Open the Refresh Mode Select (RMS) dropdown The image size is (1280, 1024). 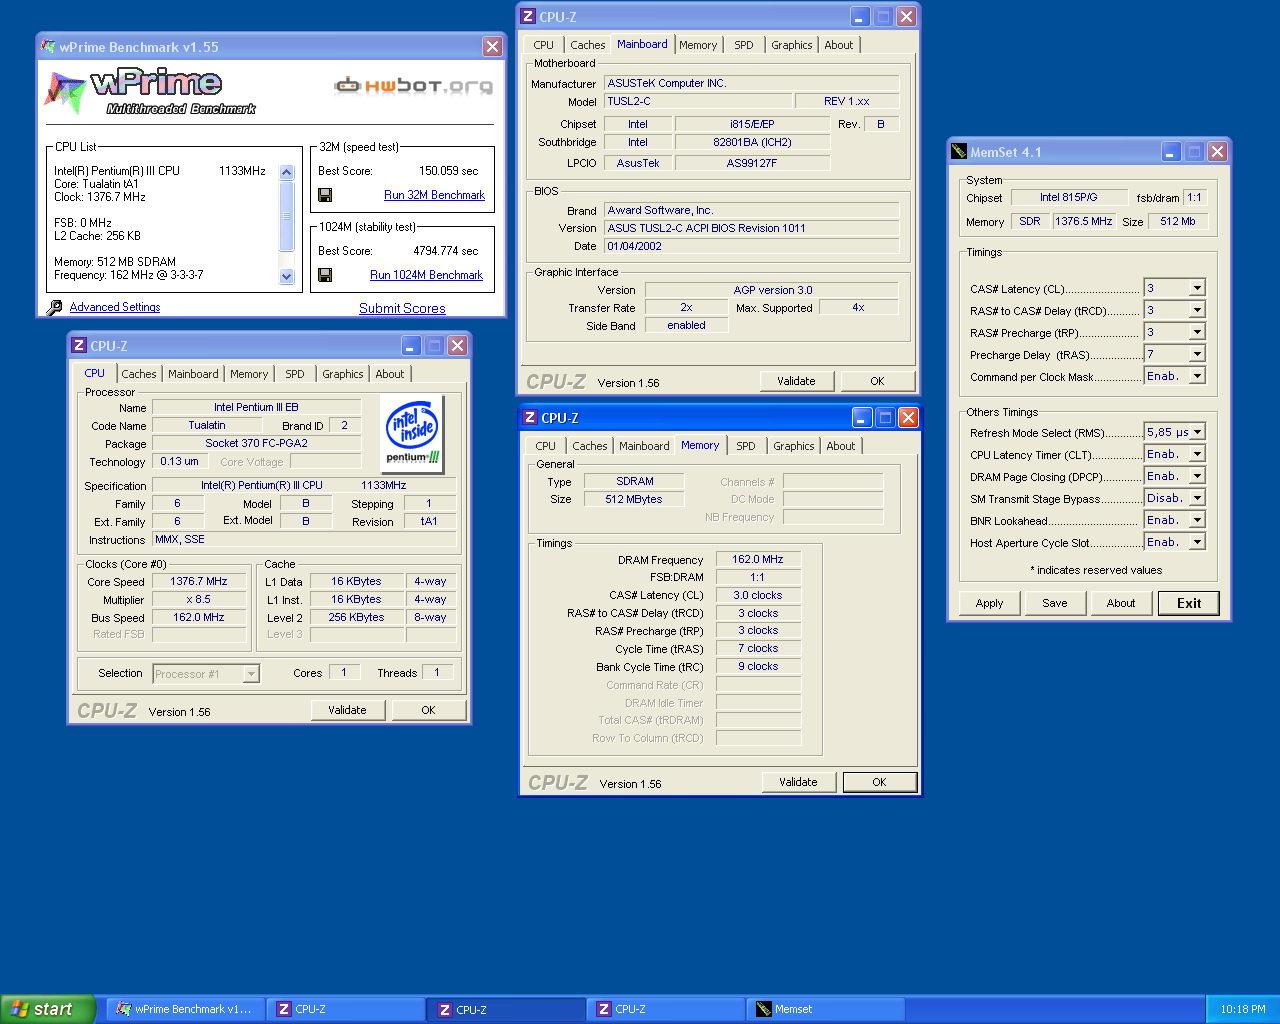1196,432
